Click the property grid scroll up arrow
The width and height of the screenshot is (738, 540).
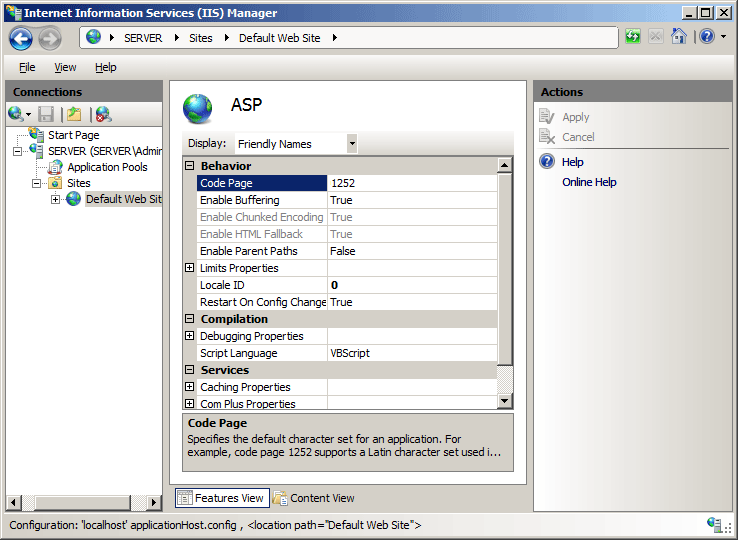tap(505, 165)
